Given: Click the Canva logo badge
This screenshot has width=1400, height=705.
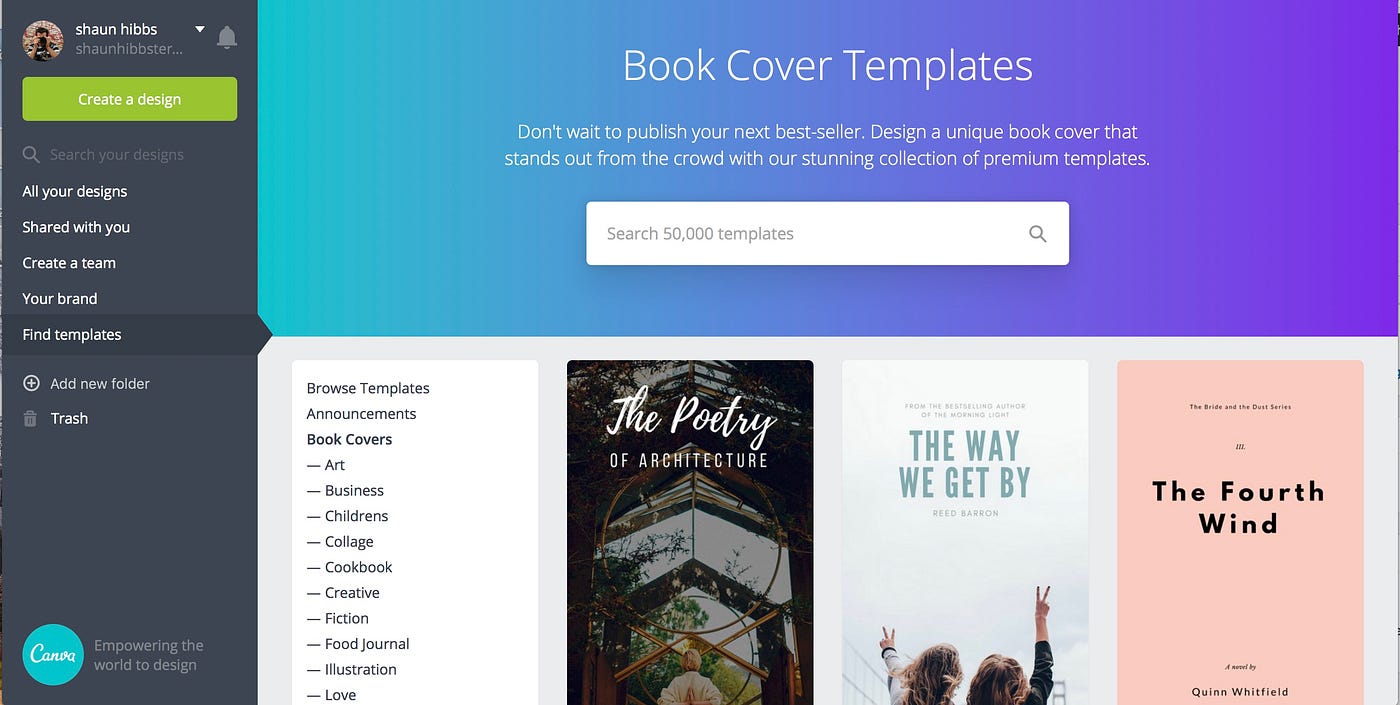Looking at the screenshot, I should pos(53,655).
